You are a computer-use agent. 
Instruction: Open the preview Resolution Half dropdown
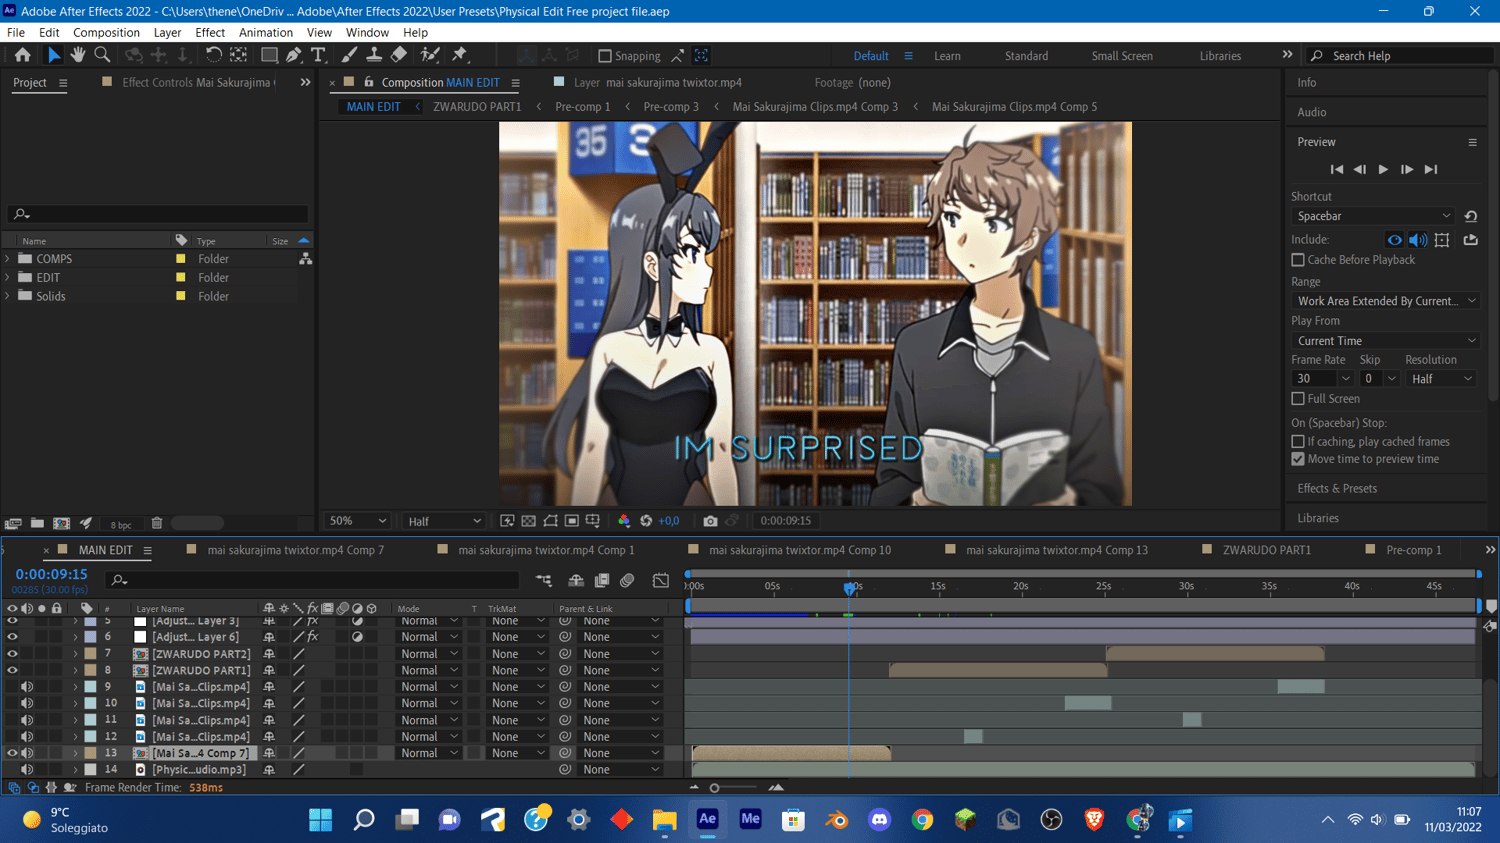pos(1441,379)
